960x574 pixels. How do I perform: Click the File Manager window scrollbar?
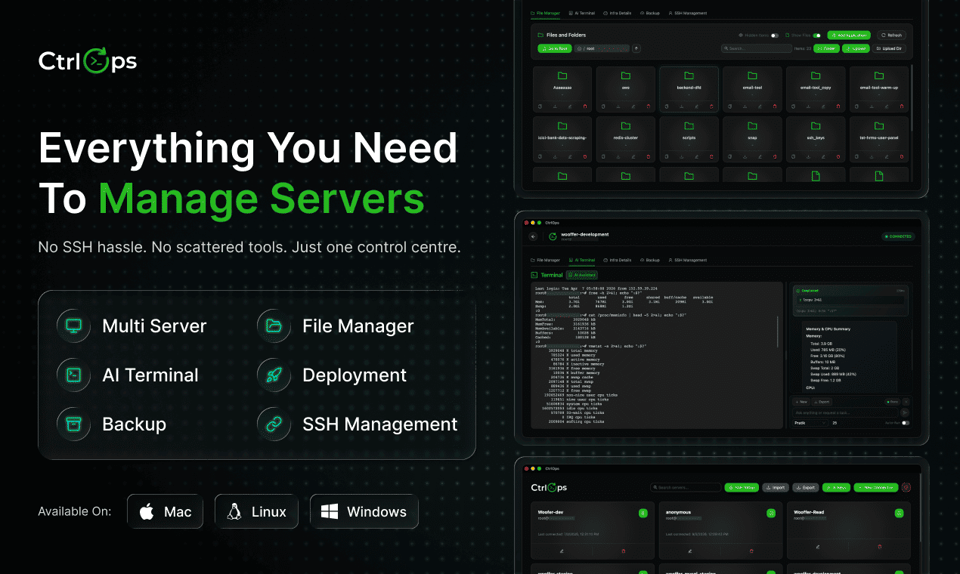click(x=912, y=98)
